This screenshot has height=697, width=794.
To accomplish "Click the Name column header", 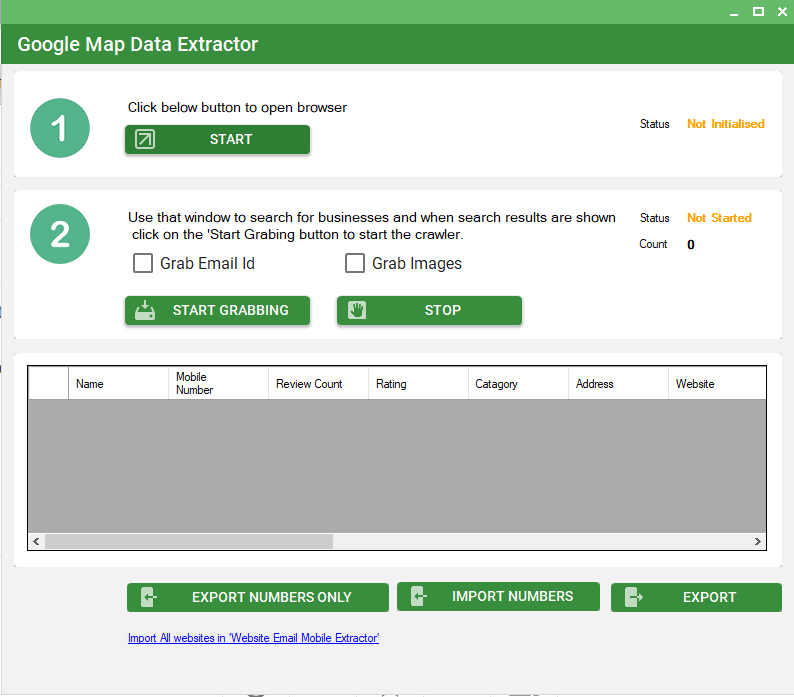I will tap(118, 384).
